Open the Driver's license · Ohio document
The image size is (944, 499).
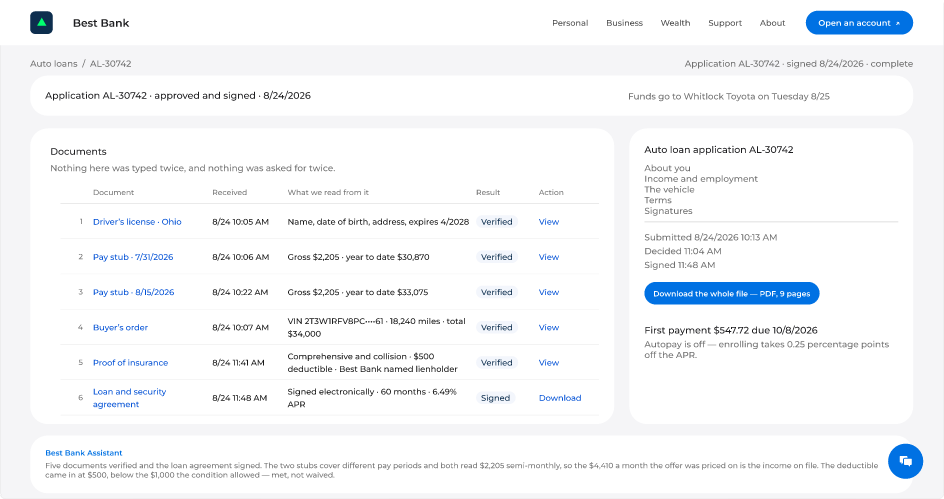137,222
